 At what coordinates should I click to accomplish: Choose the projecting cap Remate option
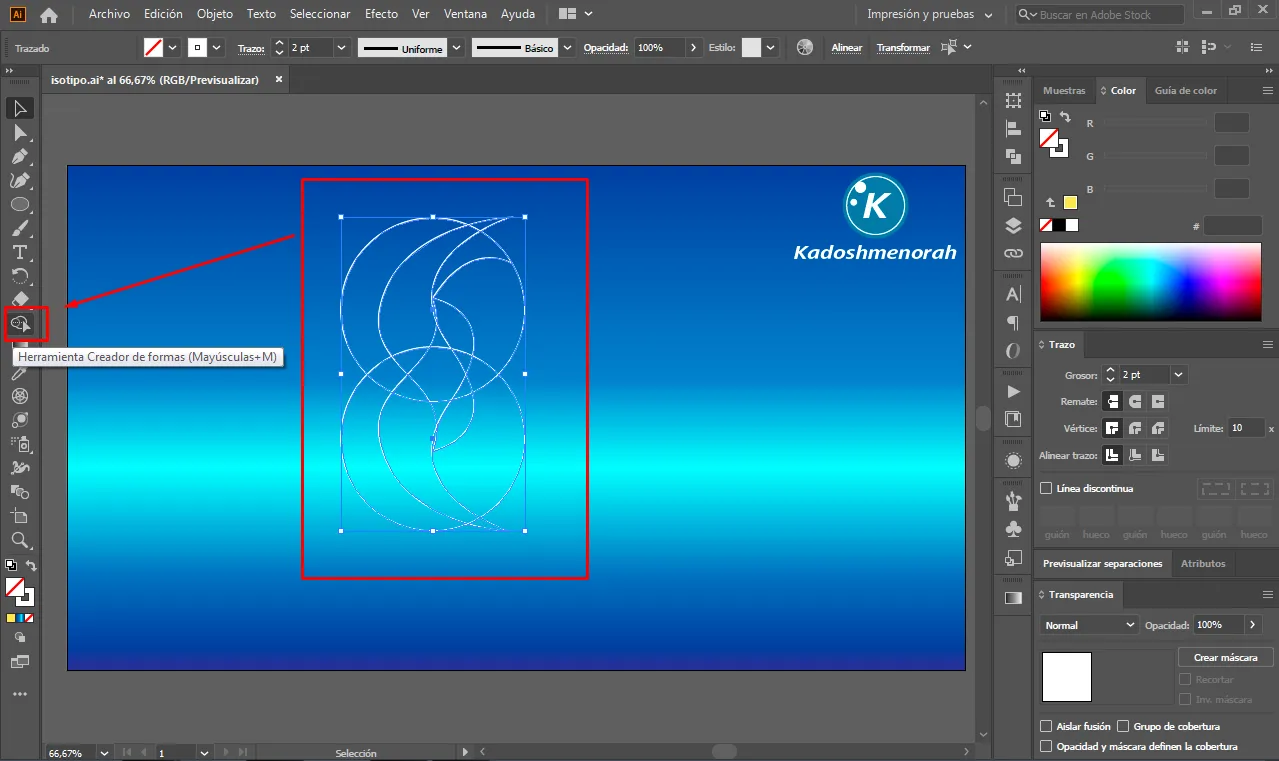1158,401
